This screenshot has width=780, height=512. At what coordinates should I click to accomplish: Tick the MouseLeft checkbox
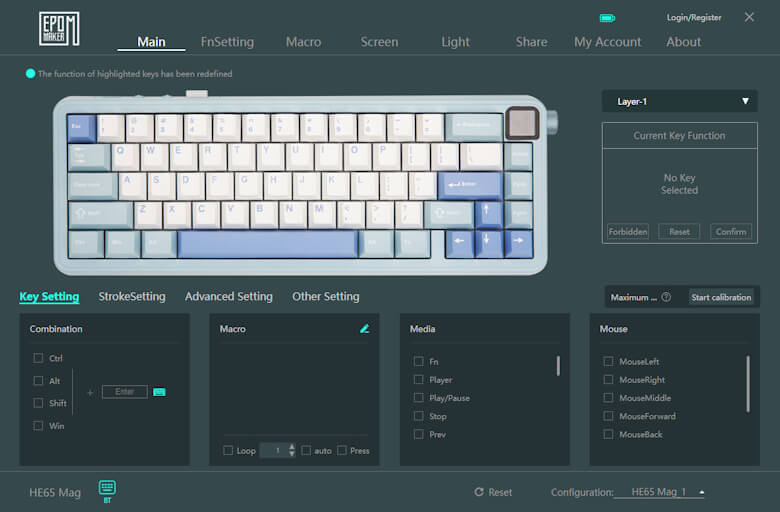pos(608,362)
